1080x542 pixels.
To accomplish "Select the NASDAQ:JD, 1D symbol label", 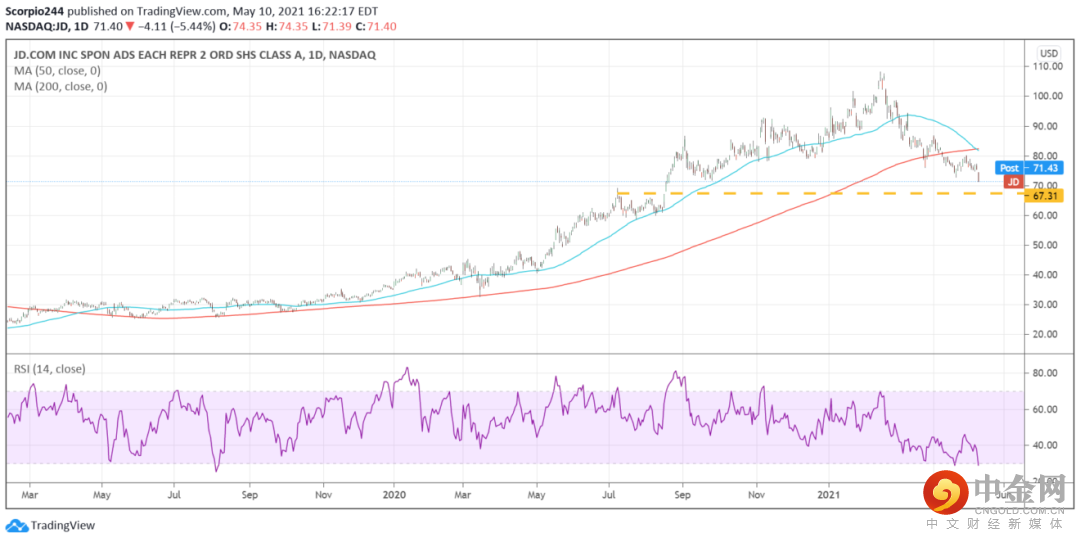I will [x=47, y=26].
